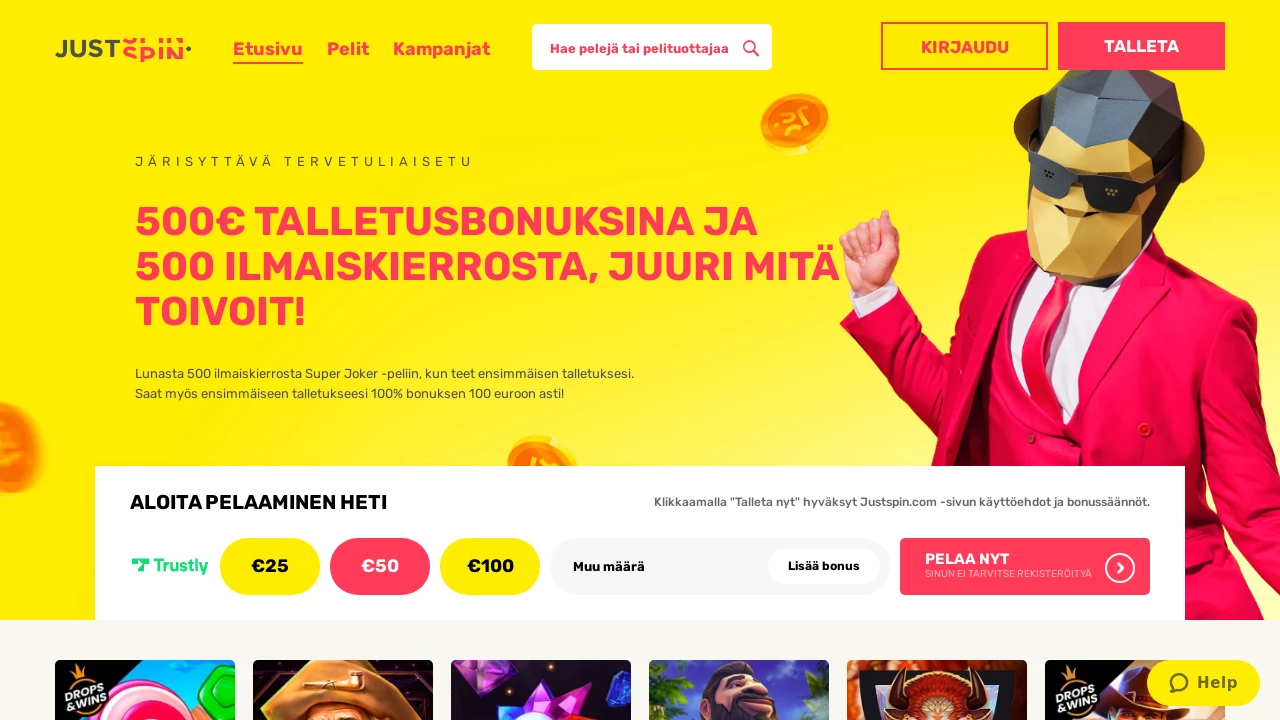The height and width of the screenshot is (720, 1280).
Task: Open the Help chat bubble icon
Action: [x=1179, y=683]
